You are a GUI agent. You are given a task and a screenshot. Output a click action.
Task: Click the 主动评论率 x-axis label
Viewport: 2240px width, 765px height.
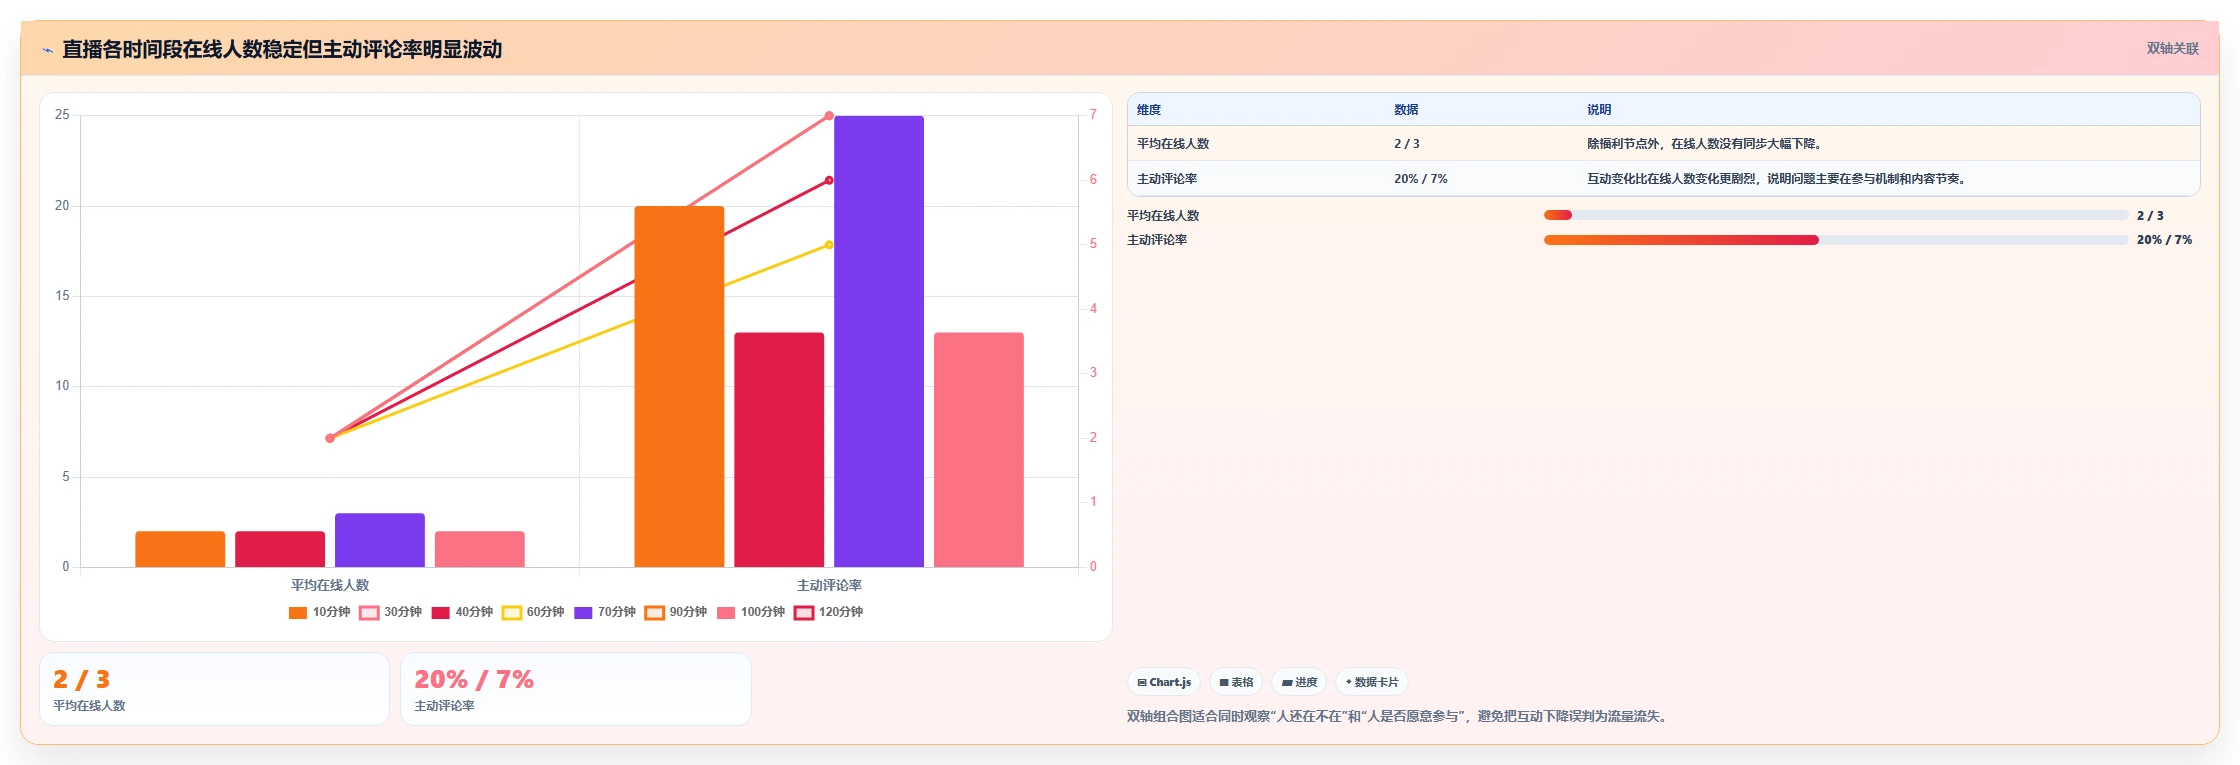click(829, 585)
